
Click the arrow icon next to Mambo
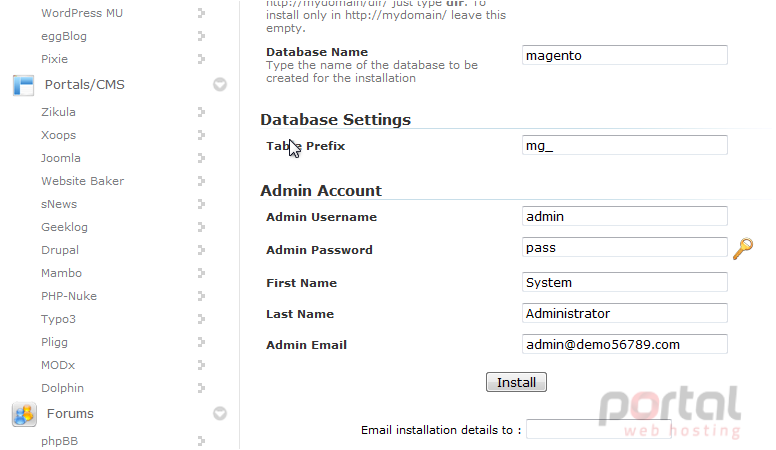201,273
